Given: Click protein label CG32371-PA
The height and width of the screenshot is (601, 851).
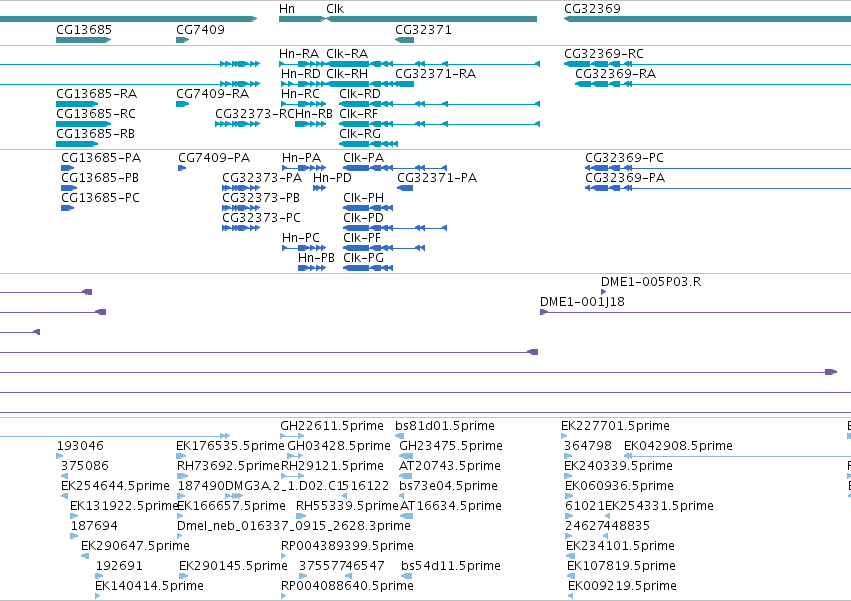Looking at the screenshot, I should click(x=437, y=178).
